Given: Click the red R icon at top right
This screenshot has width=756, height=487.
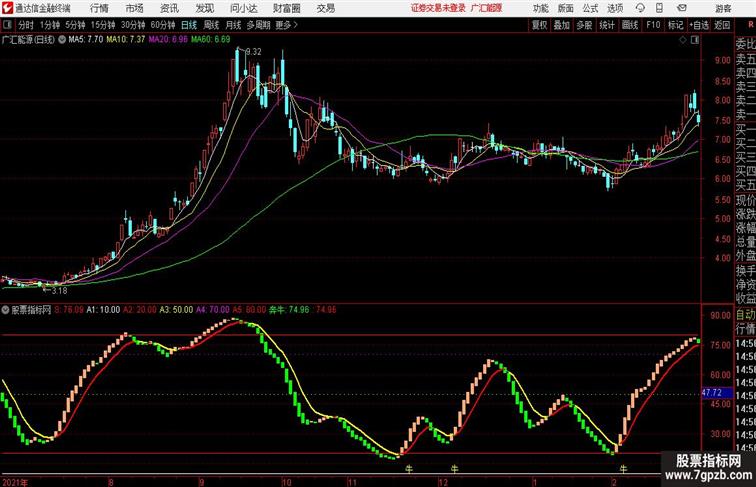Looking at the screenshot, I should (750, 25).
